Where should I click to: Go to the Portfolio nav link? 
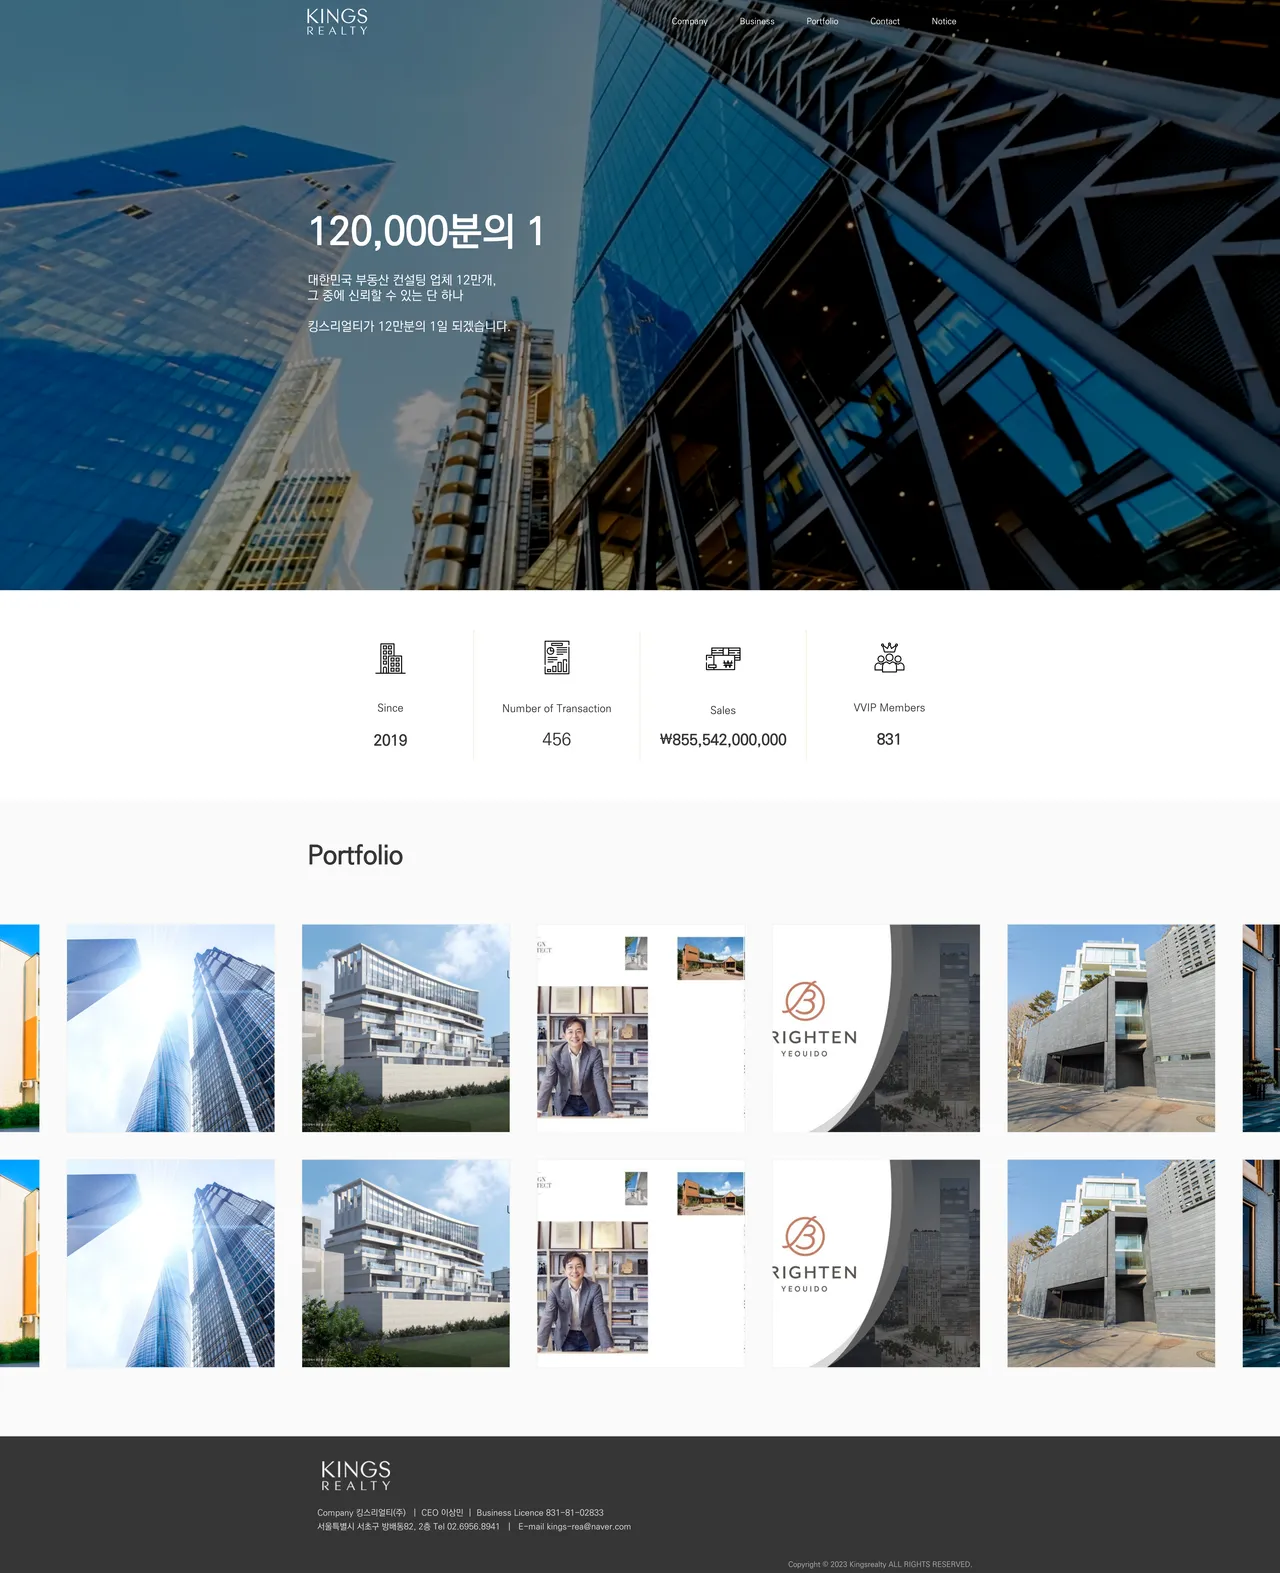click(822, 21)
